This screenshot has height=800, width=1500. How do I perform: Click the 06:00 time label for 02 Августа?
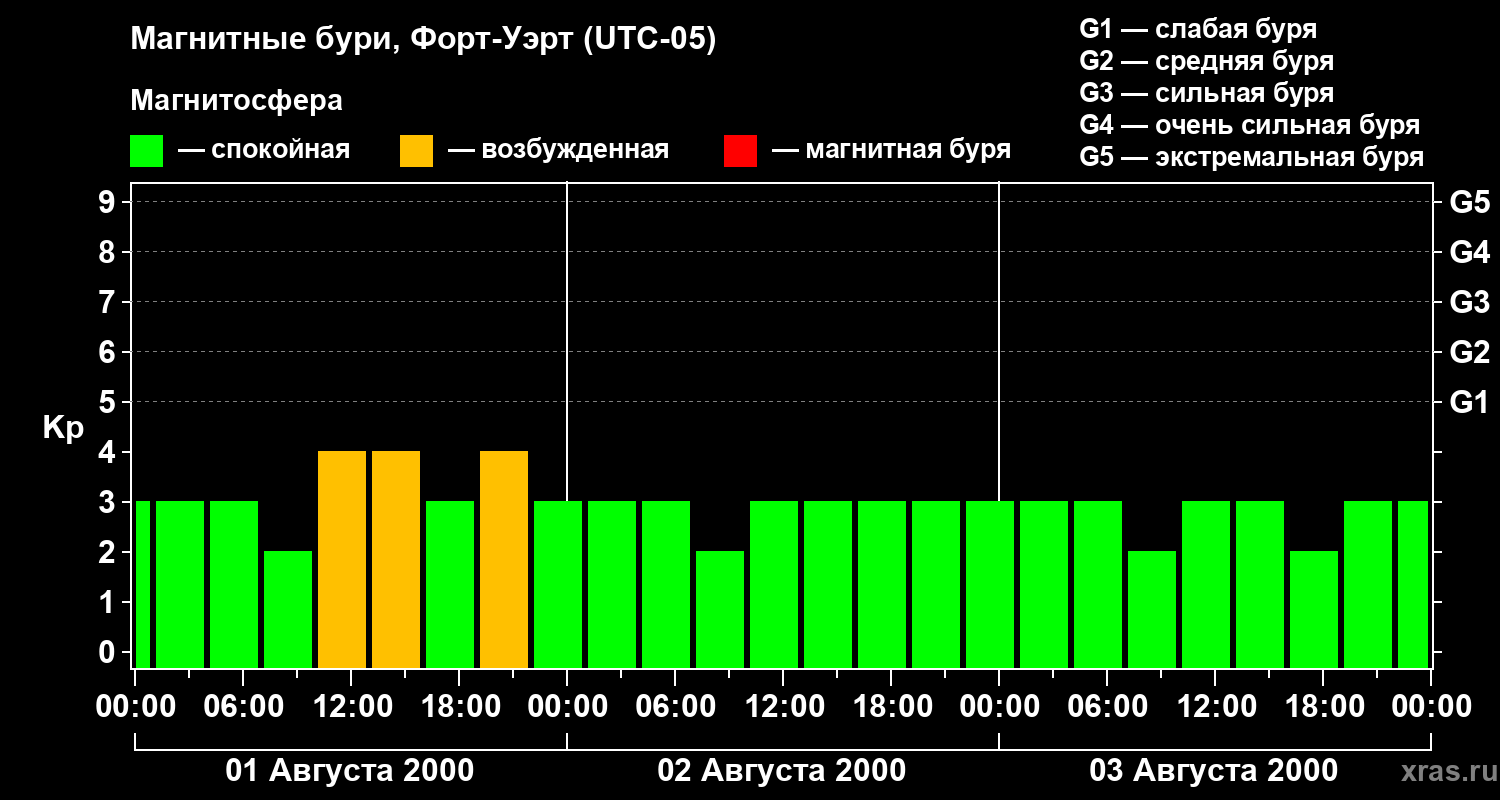coord(675,707)
